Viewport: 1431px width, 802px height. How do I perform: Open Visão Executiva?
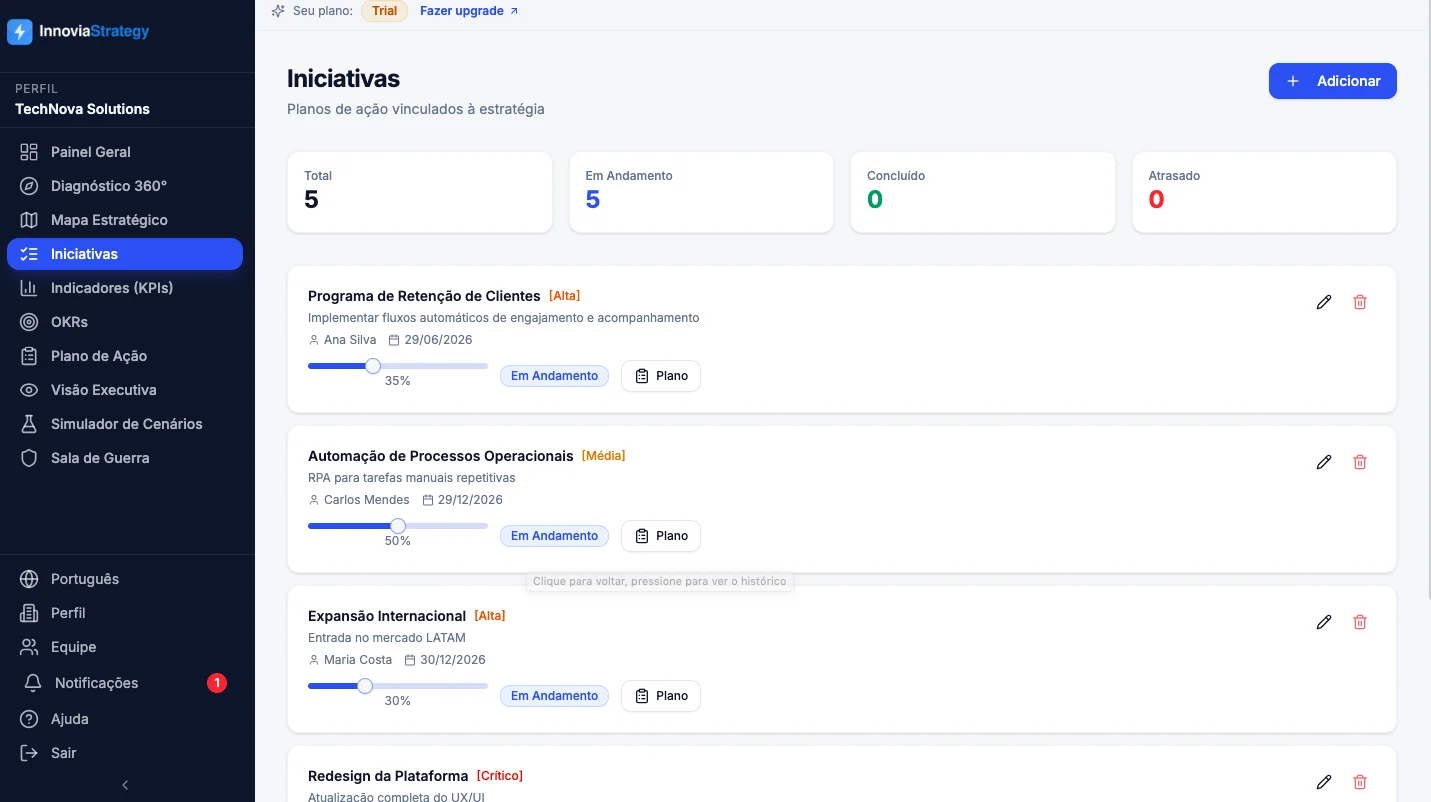pos(125,390)
